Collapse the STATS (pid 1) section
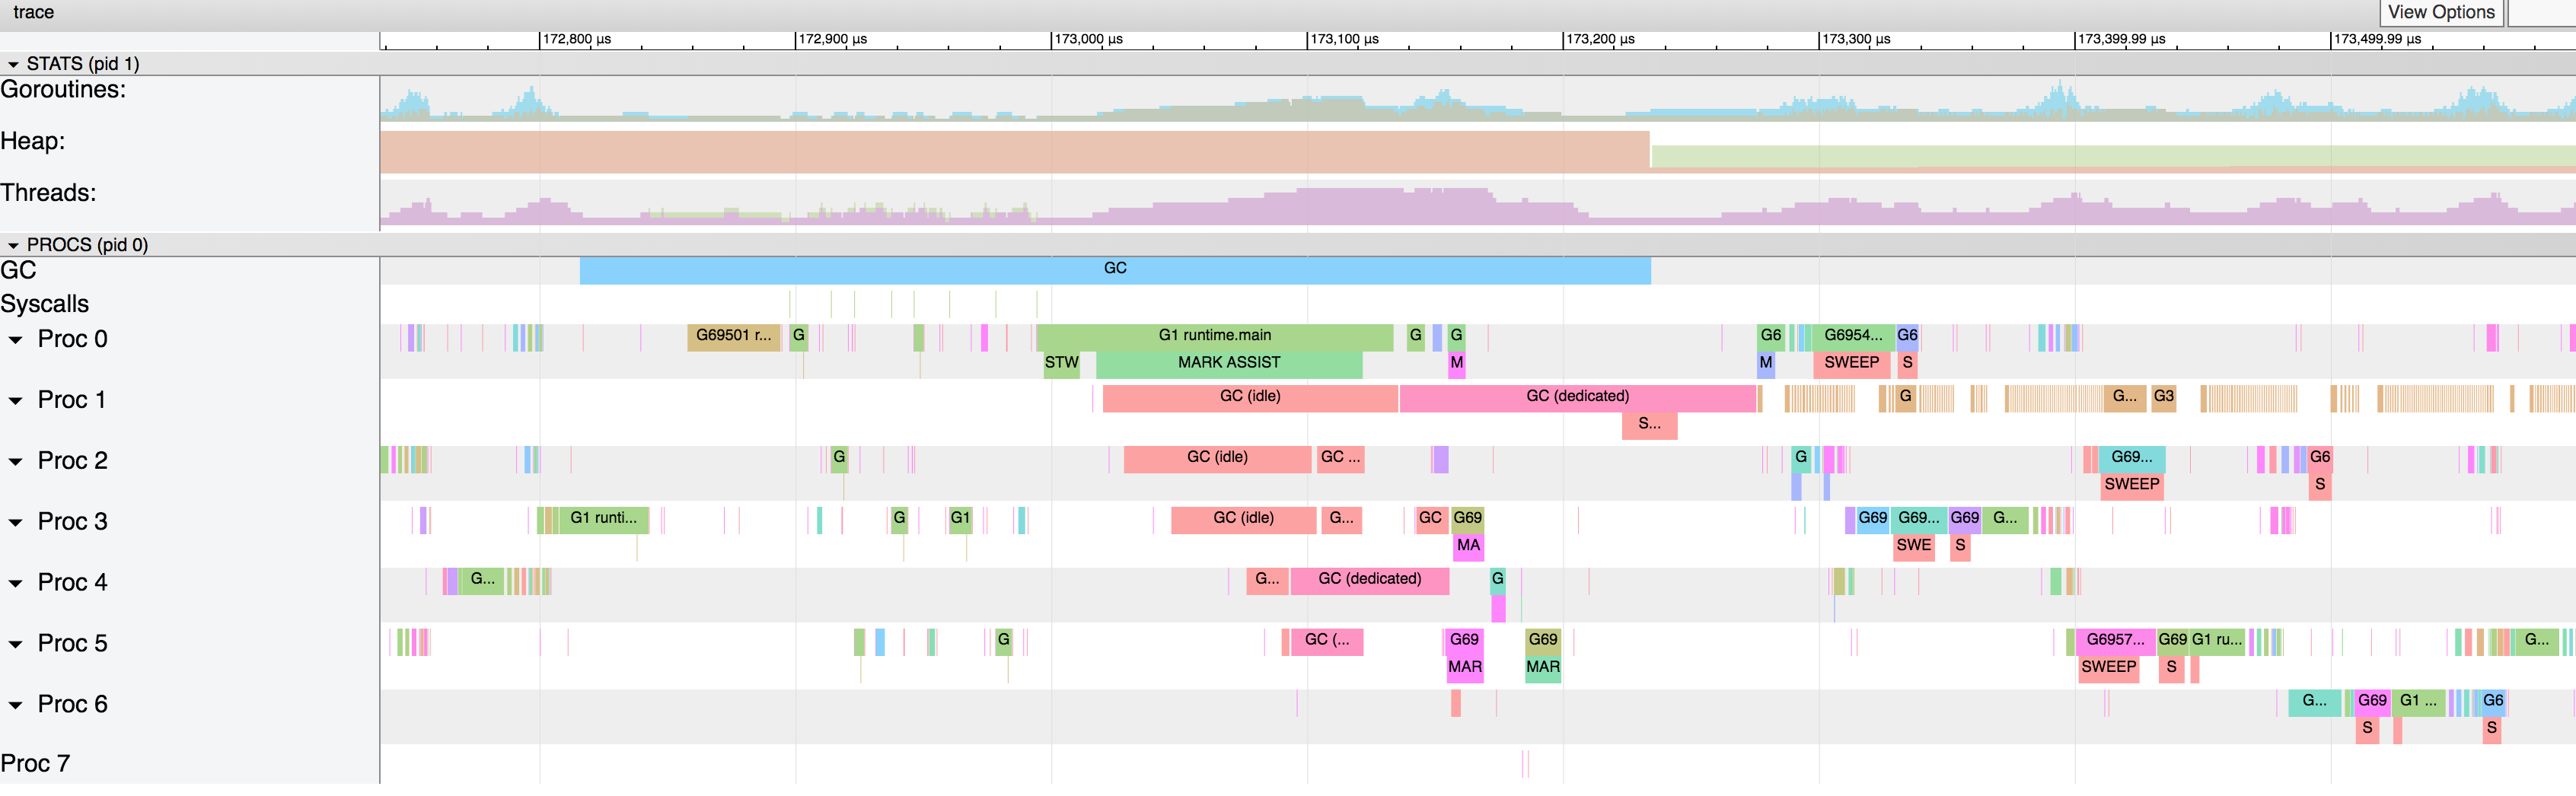Image resolution: width=2576 pixels, height=796 pixels. coord(13,64)
